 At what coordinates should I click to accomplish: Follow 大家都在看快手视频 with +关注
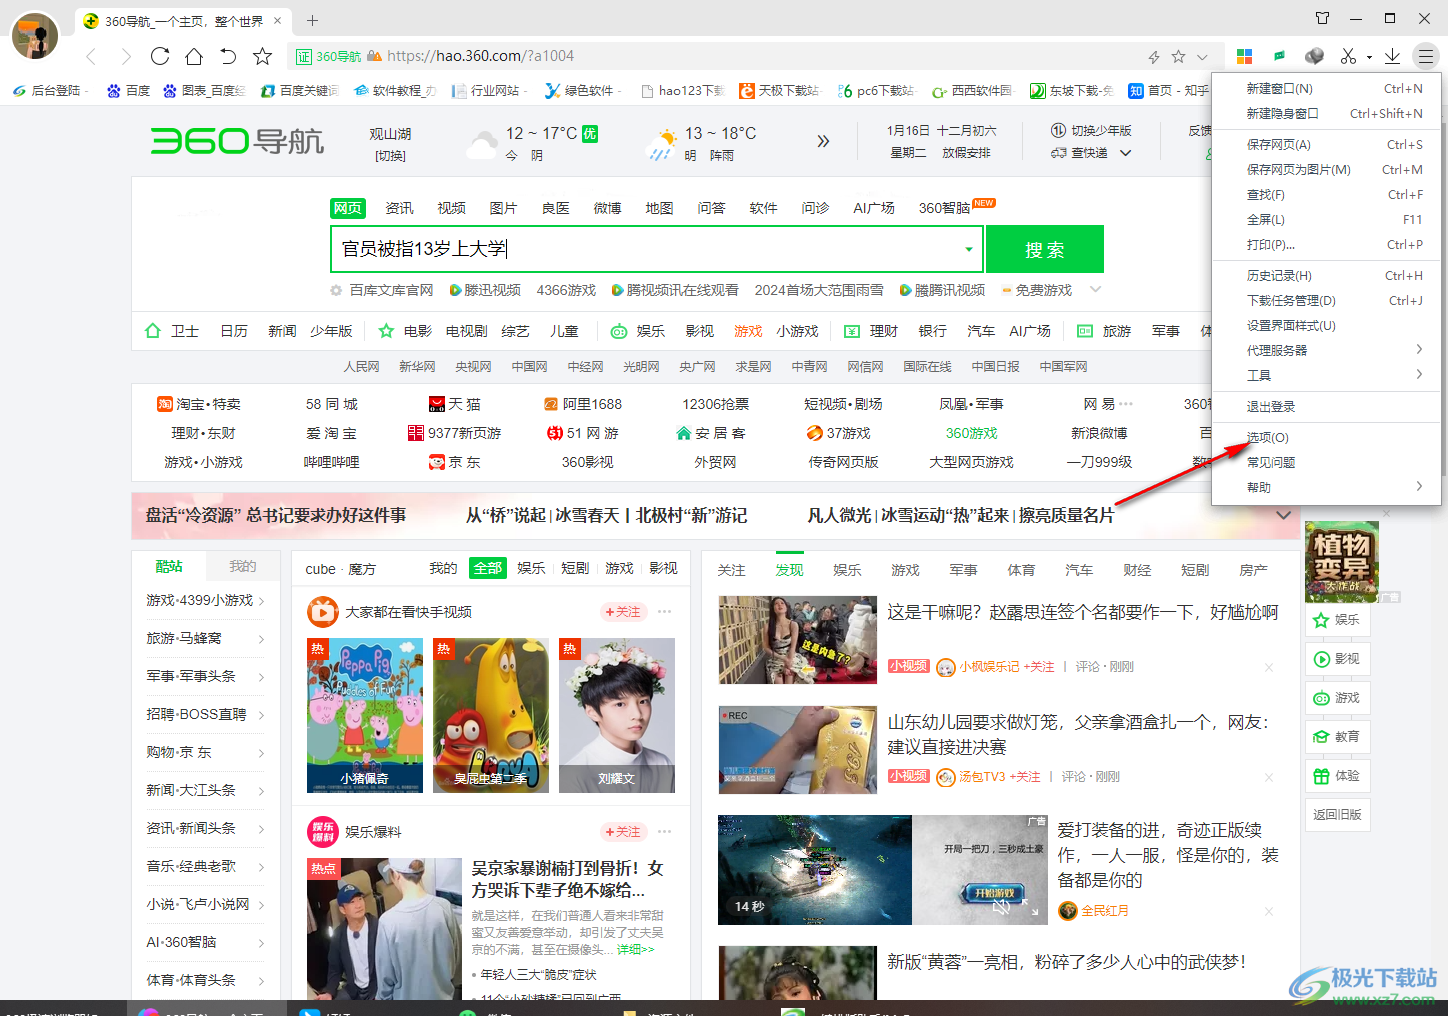(x=623, y=612)
